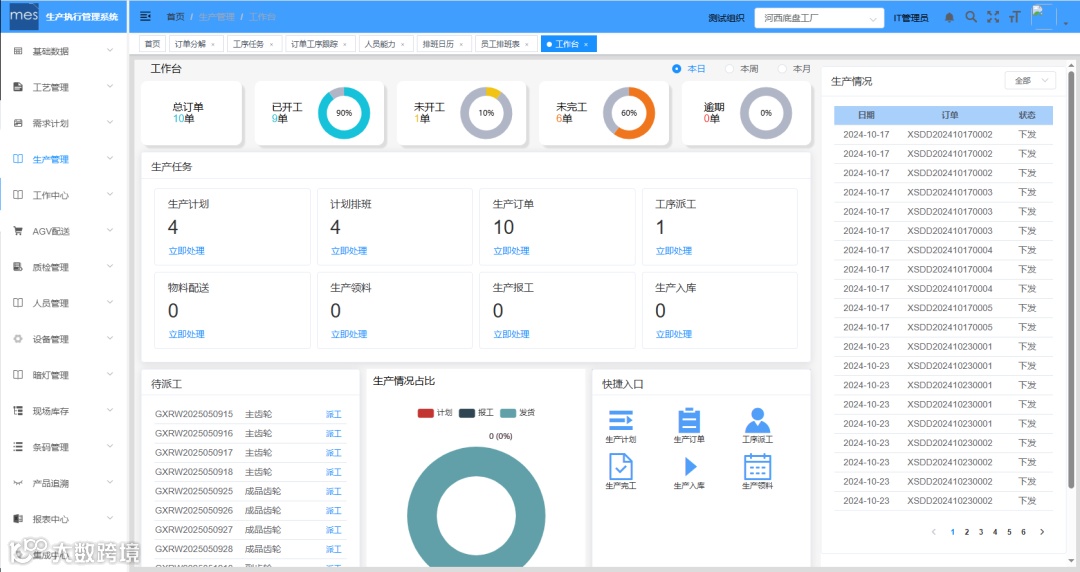Viewport: 1080px width, 572px height.
Task: Toggle the 计划 legend in chart
Action: coord(435,413)
